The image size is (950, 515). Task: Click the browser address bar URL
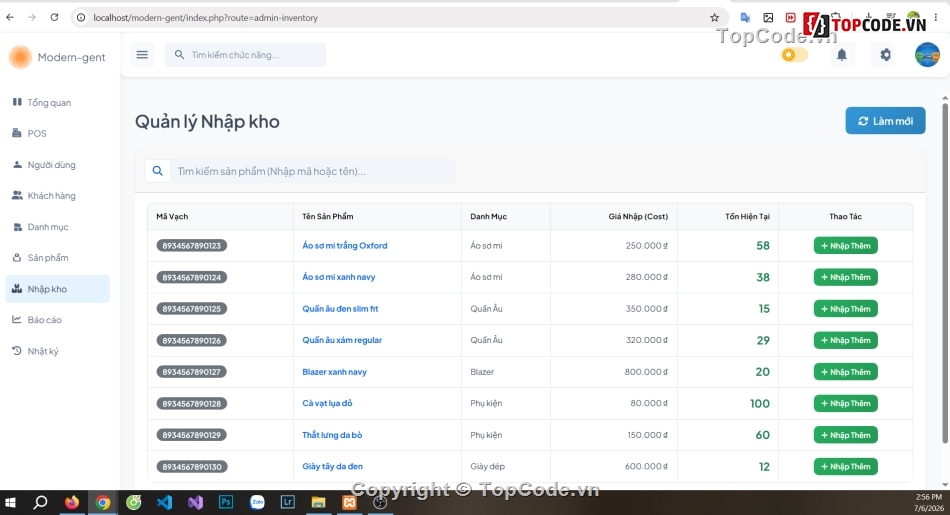(205, 18)
